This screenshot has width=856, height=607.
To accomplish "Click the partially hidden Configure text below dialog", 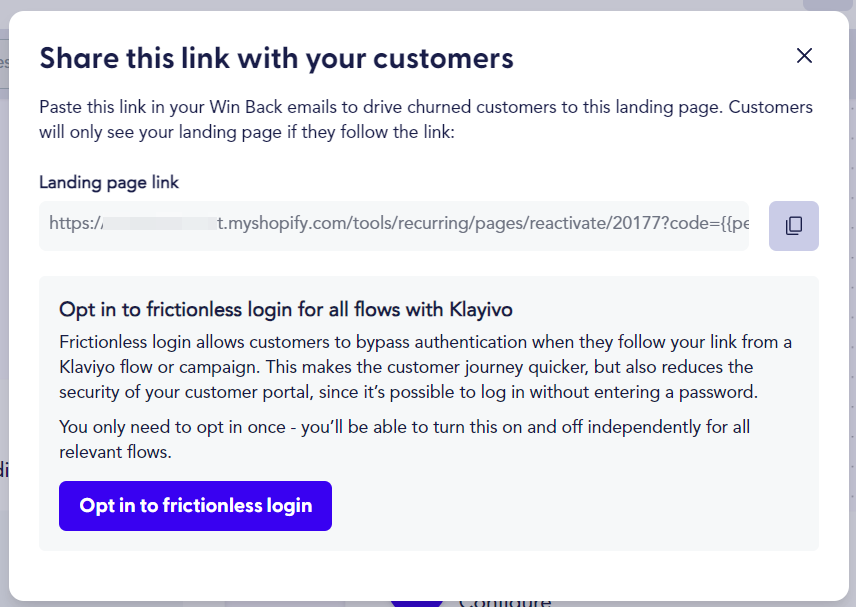I will [x=505, y=602].
